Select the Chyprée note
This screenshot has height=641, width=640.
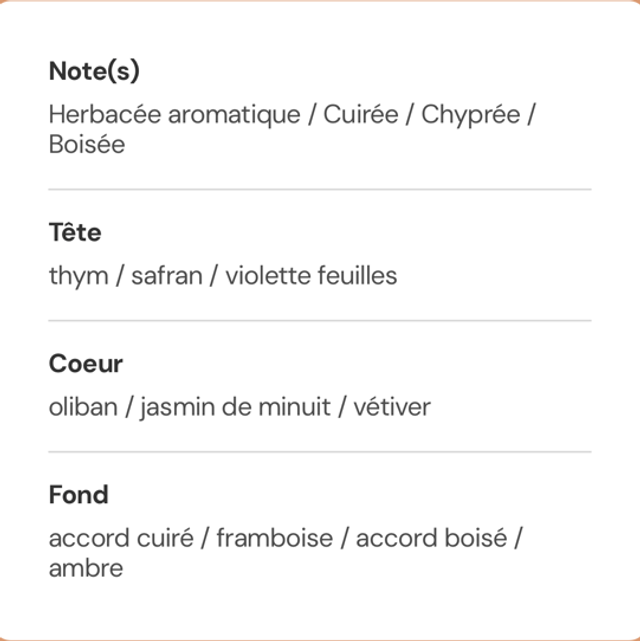(470, 115)
